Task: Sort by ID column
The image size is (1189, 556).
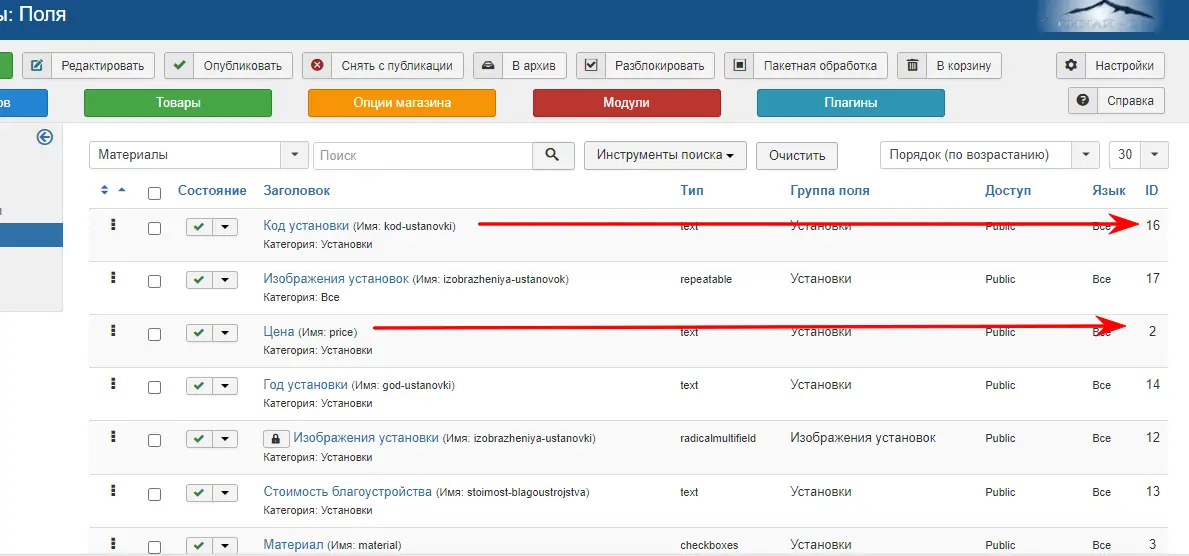Action: (1151, 190)
